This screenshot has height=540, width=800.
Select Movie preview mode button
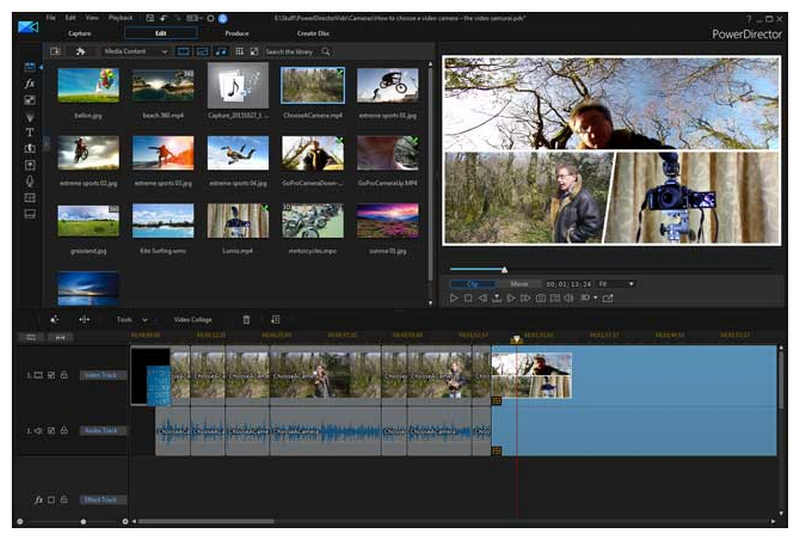click(x=520, y=284)
